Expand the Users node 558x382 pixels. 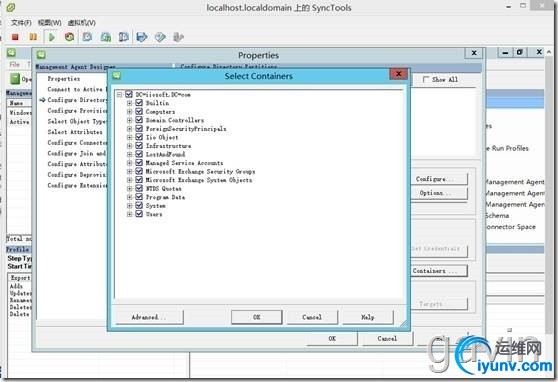click(x=130, y=214)
